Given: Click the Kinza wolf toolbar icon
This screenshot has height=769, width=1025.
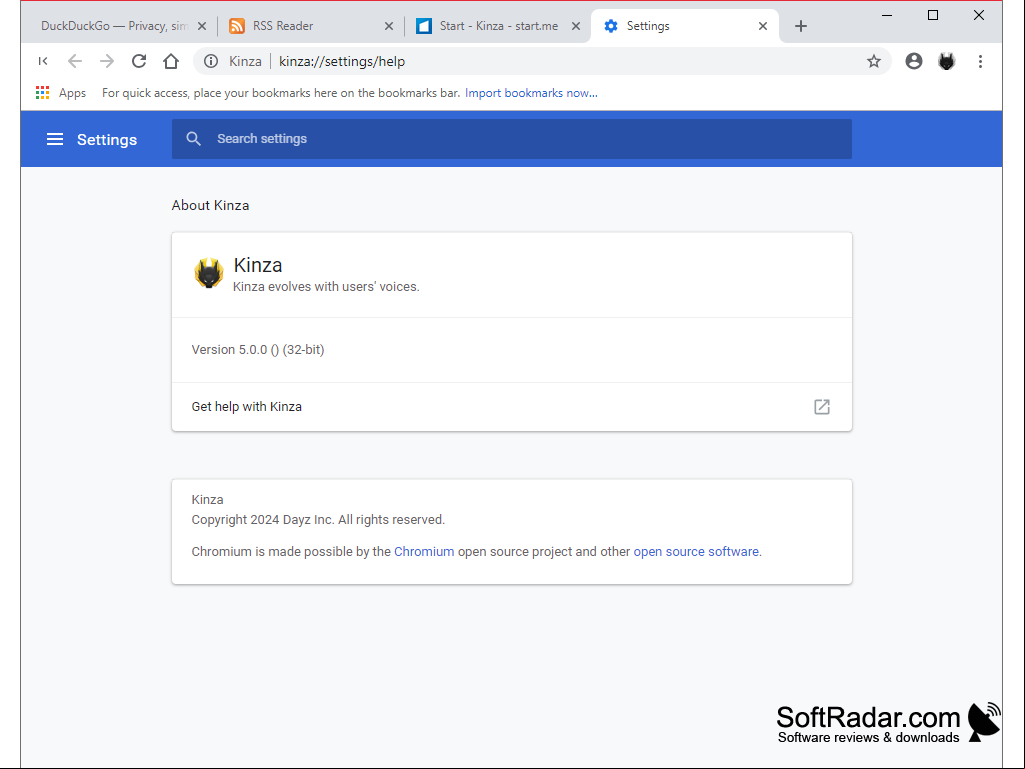Looking at the screenshot, I should (947, 61).
